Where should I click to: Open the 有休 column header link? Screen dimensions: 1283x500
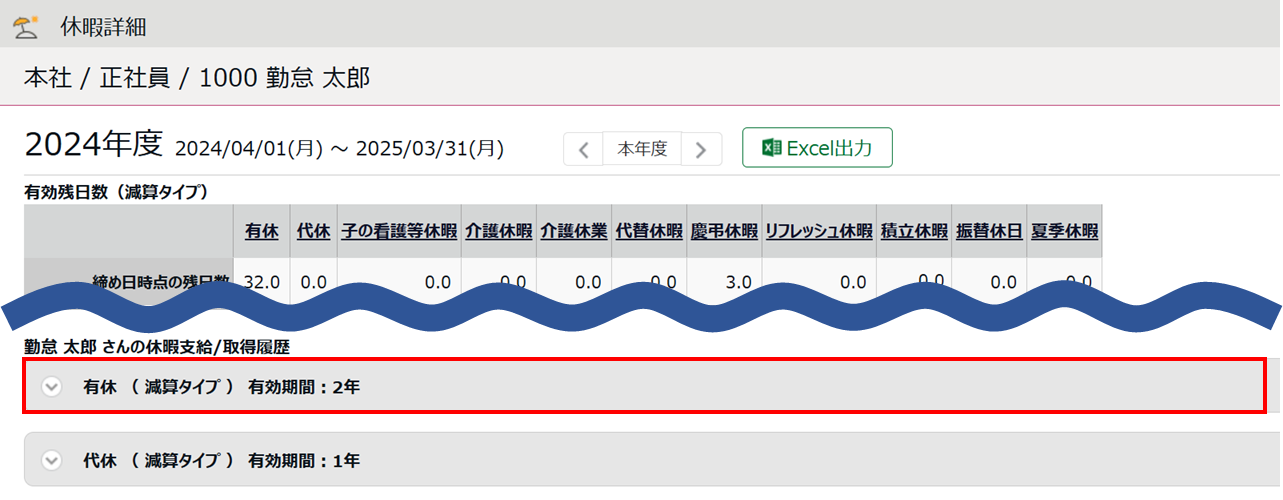[262, 231]
